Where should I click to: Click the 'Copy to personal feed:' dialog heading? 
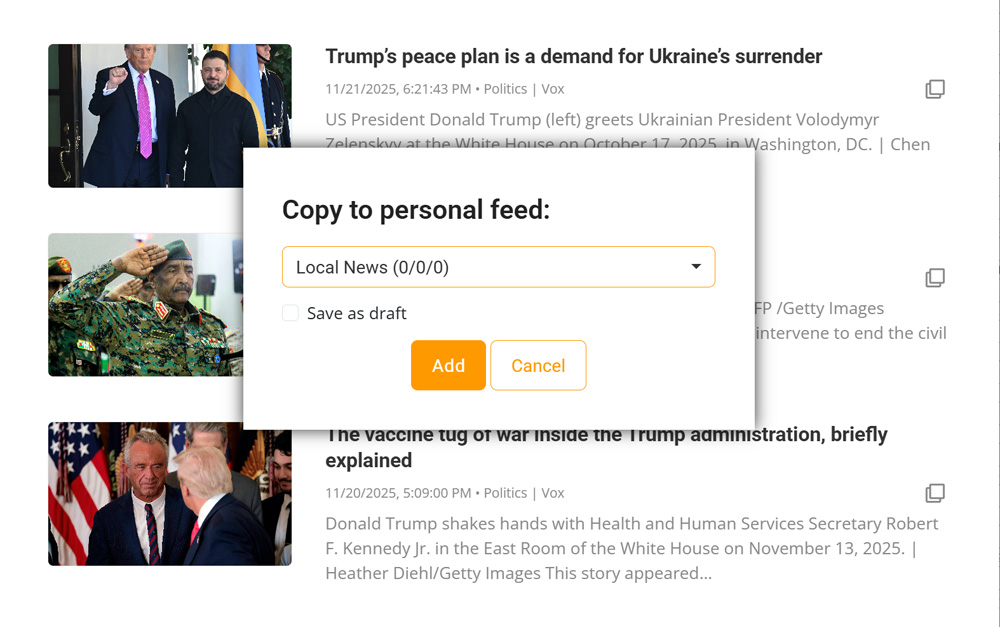pos(416,210)
